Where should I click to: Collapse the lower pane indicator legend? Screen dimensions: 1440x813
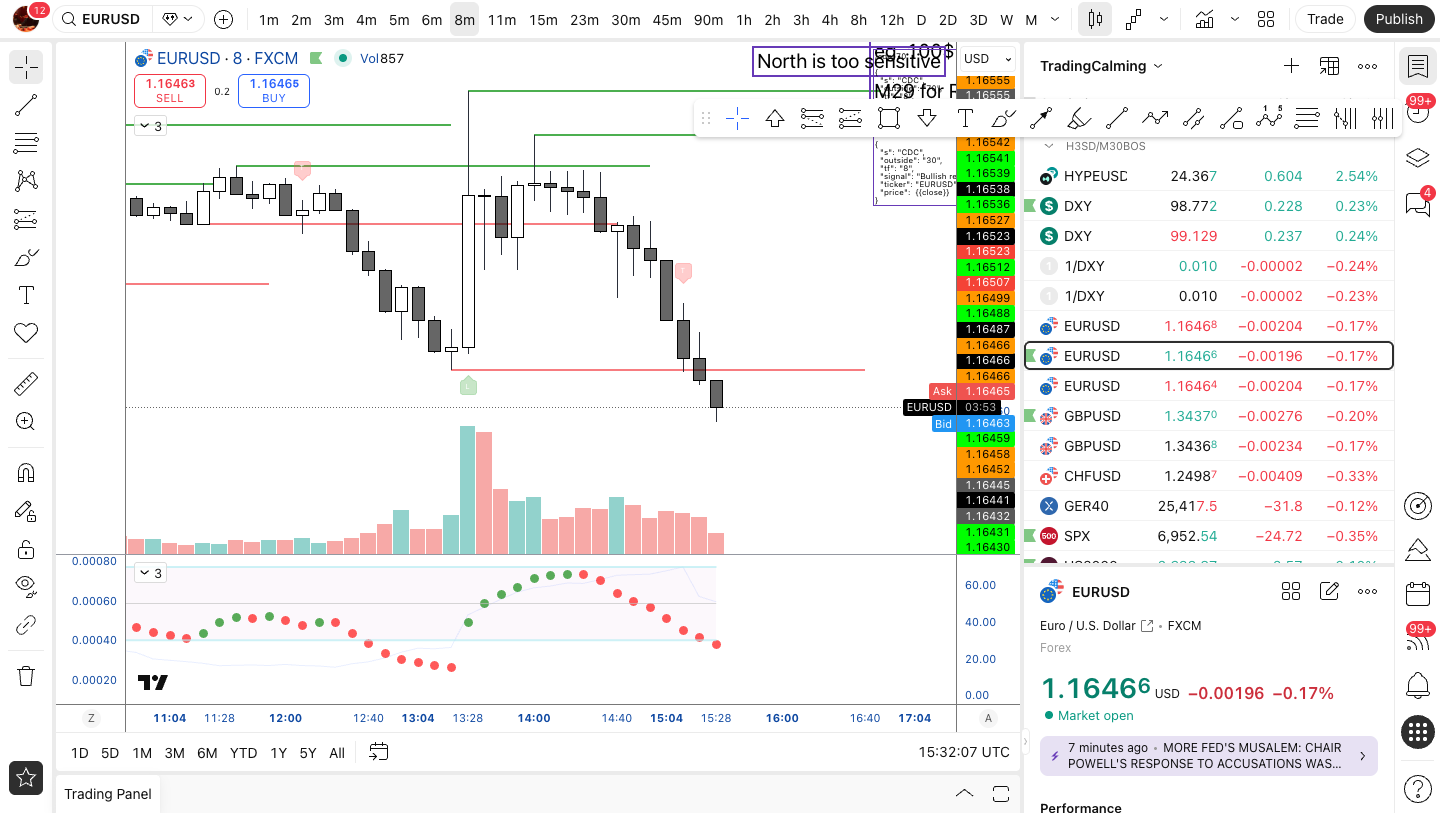(x=150, y=573)
